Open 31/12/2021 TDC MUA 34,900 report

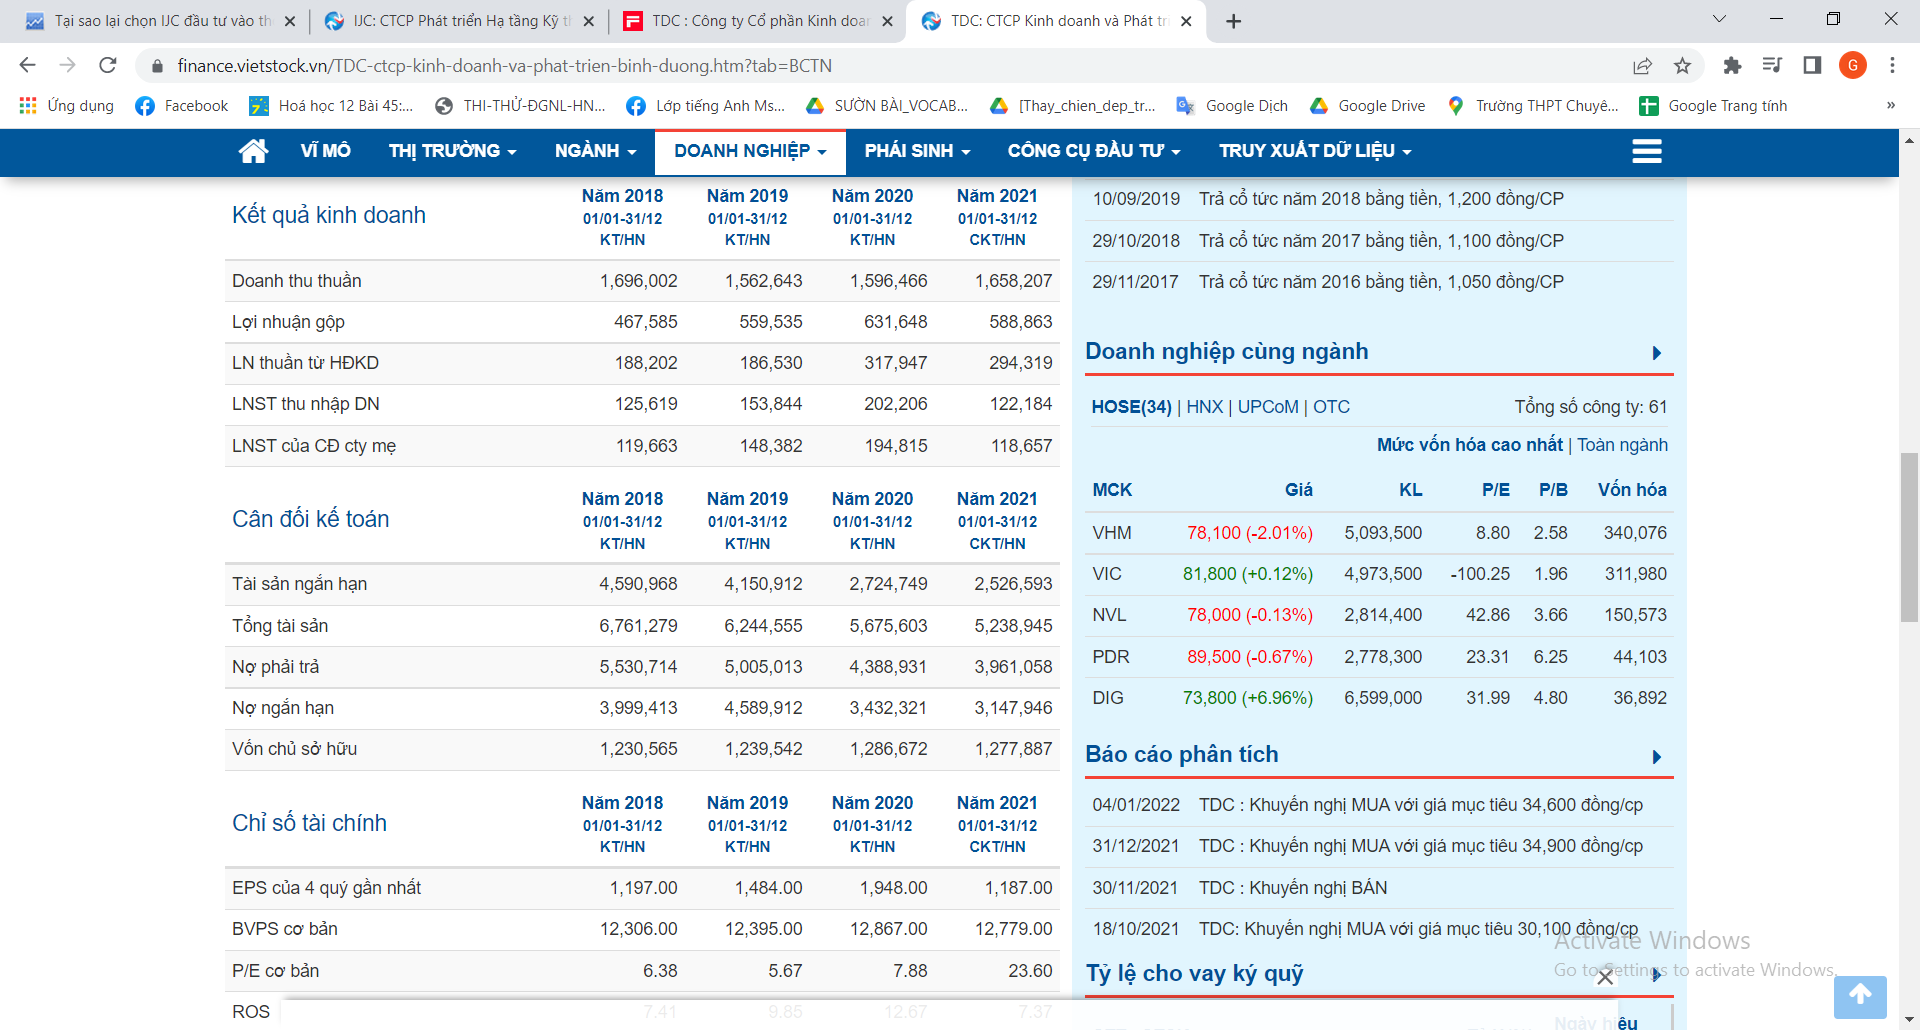coord(1420,846)
